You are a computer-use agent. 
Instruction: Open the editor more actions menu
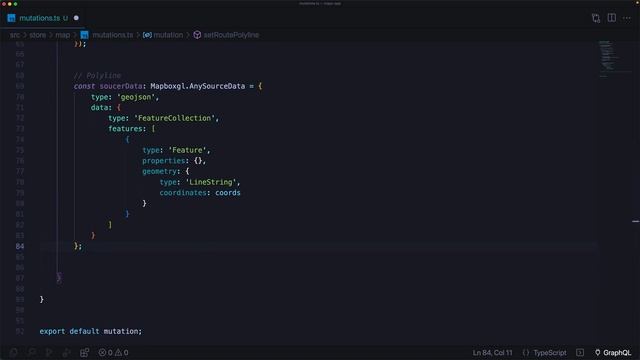click(627, 18)
